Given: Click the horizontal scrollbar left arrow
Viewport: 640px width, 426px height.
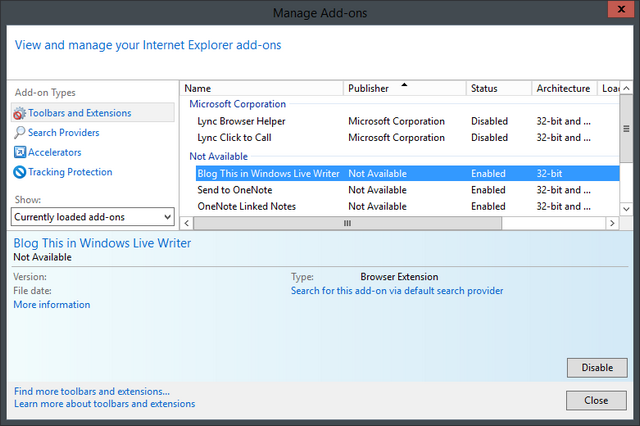Looking at the screenshot, I should pyautogui.click(x=187, y=223).
